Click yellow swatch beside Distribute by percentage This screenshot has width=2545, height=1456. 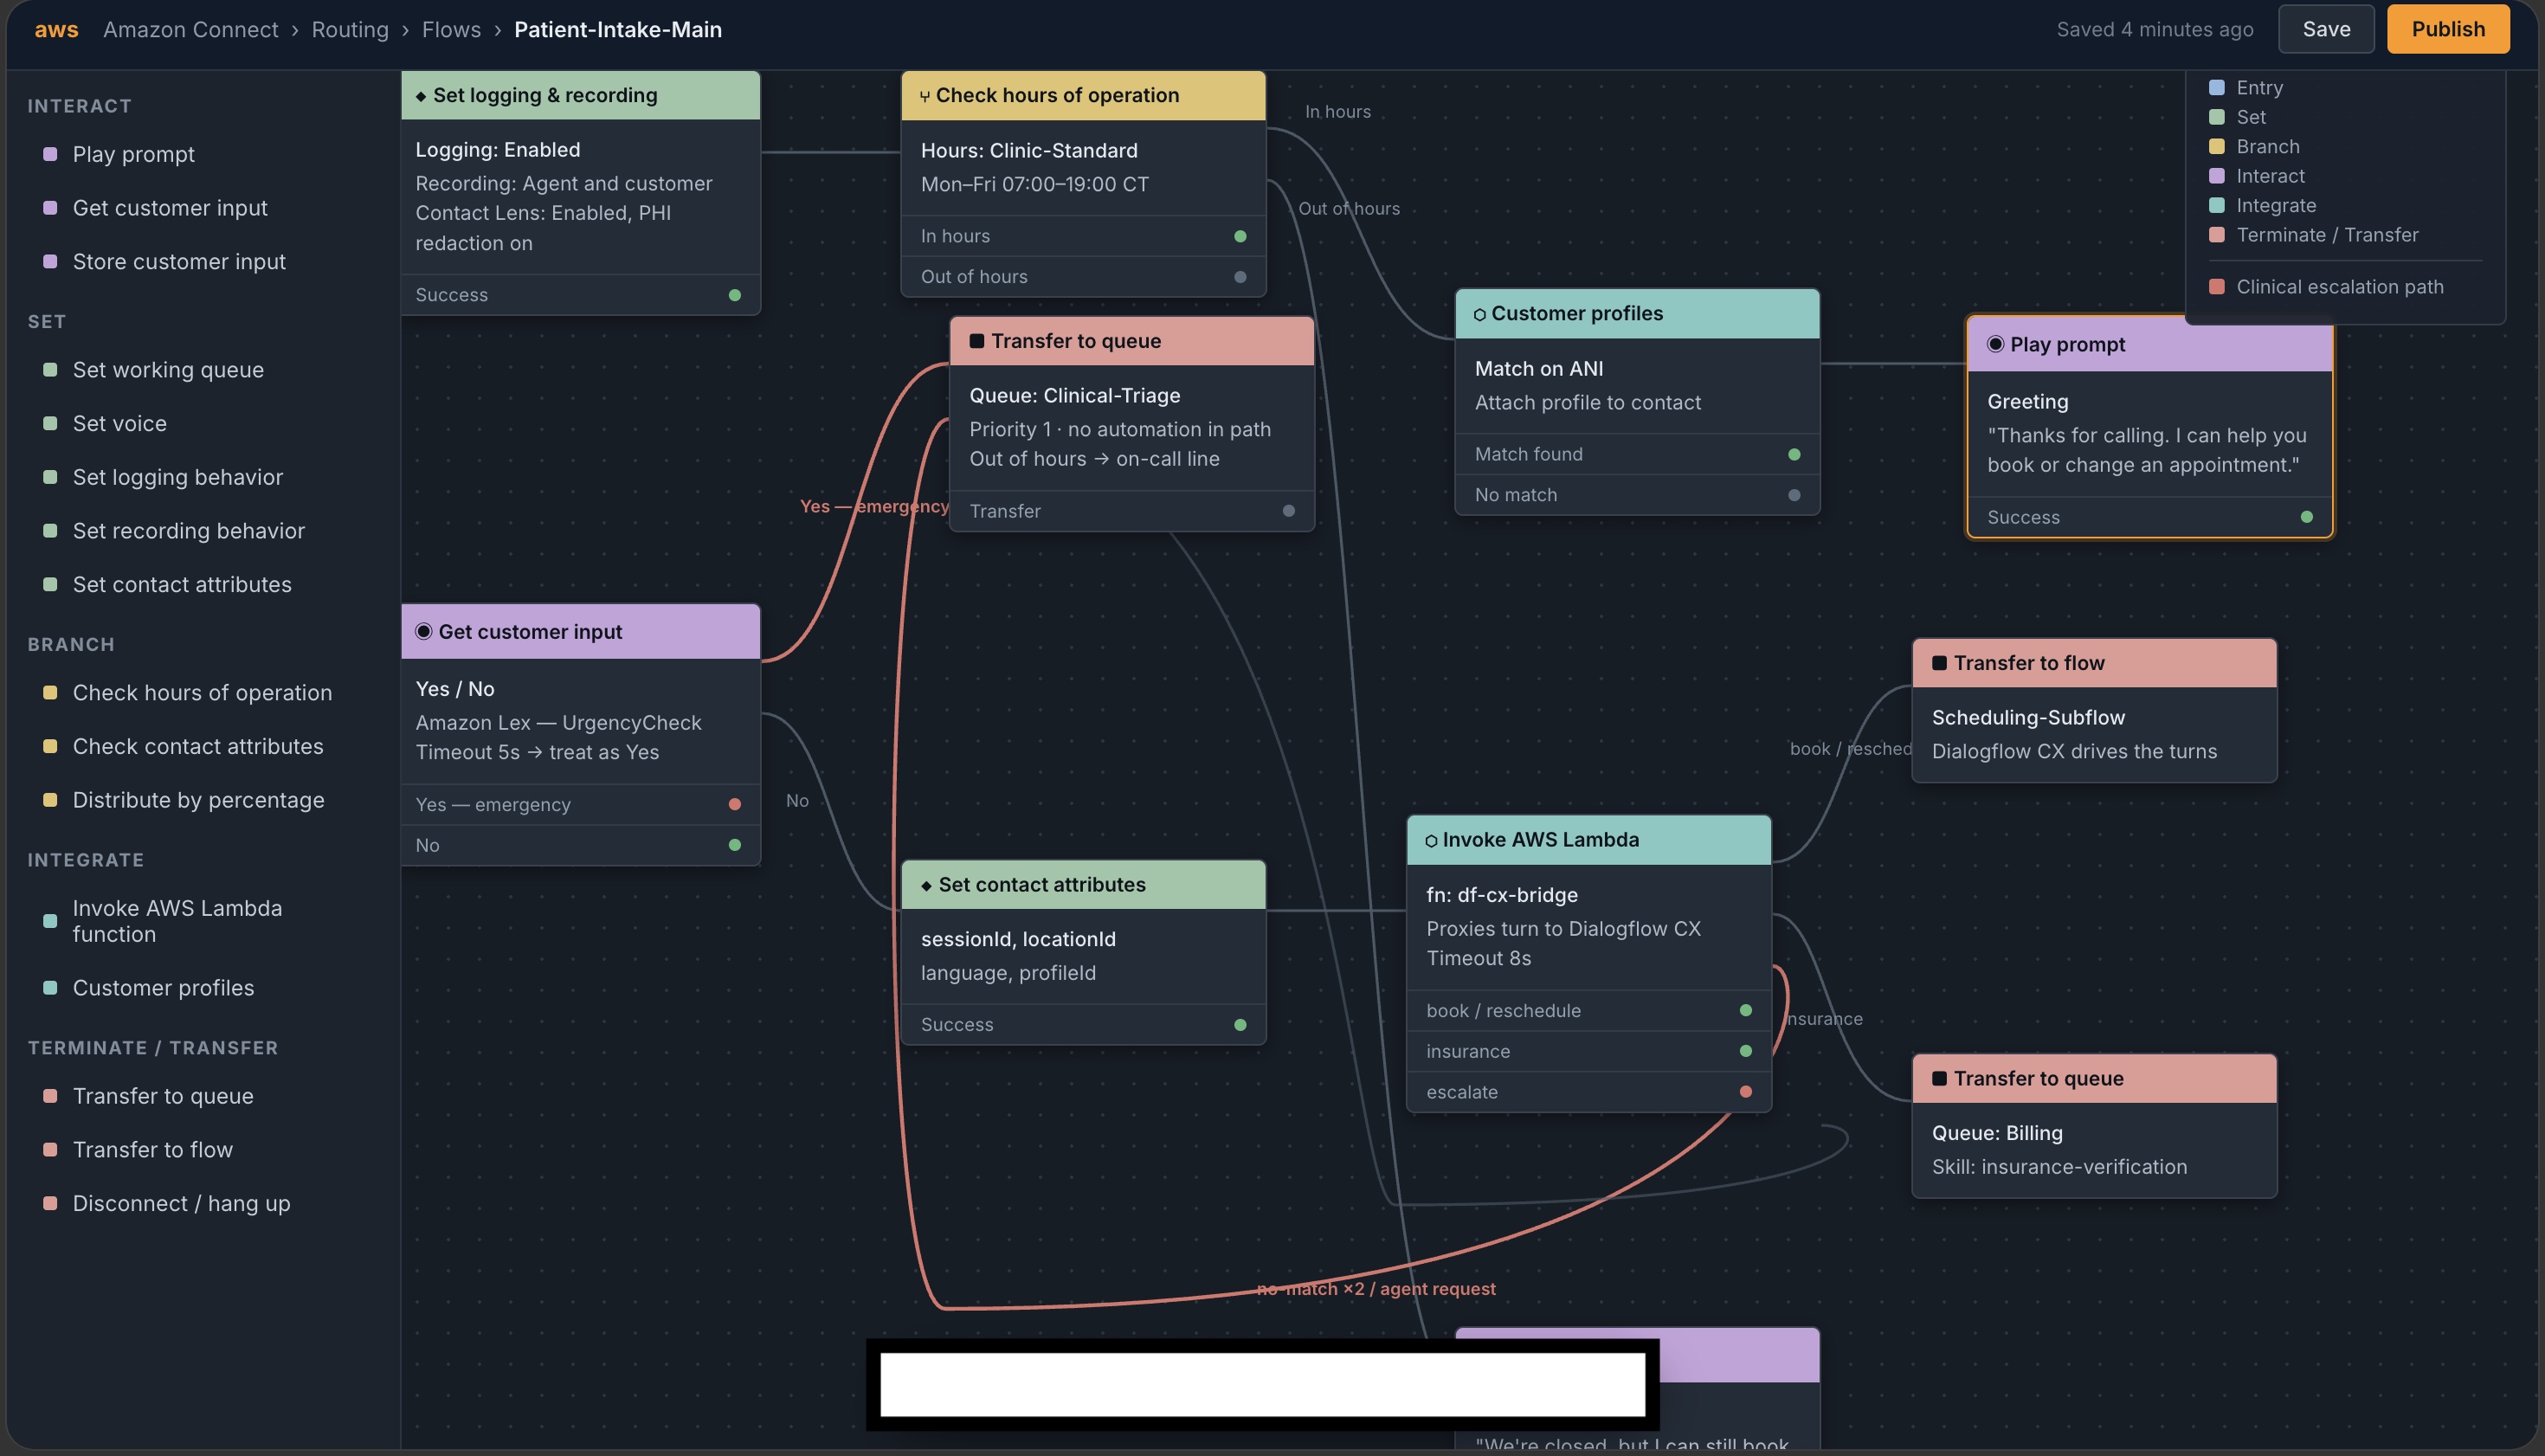coord(50,800)
